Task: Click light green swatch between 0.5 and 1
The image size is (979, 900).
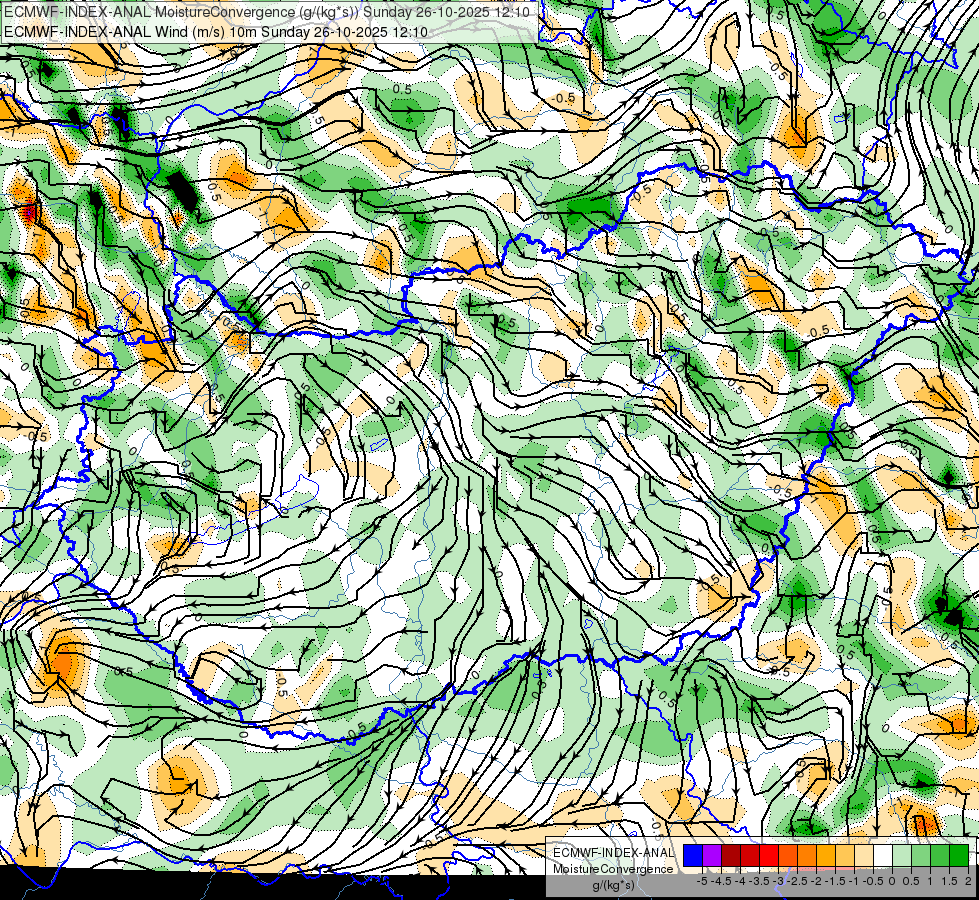Action: tap(921, 855)
